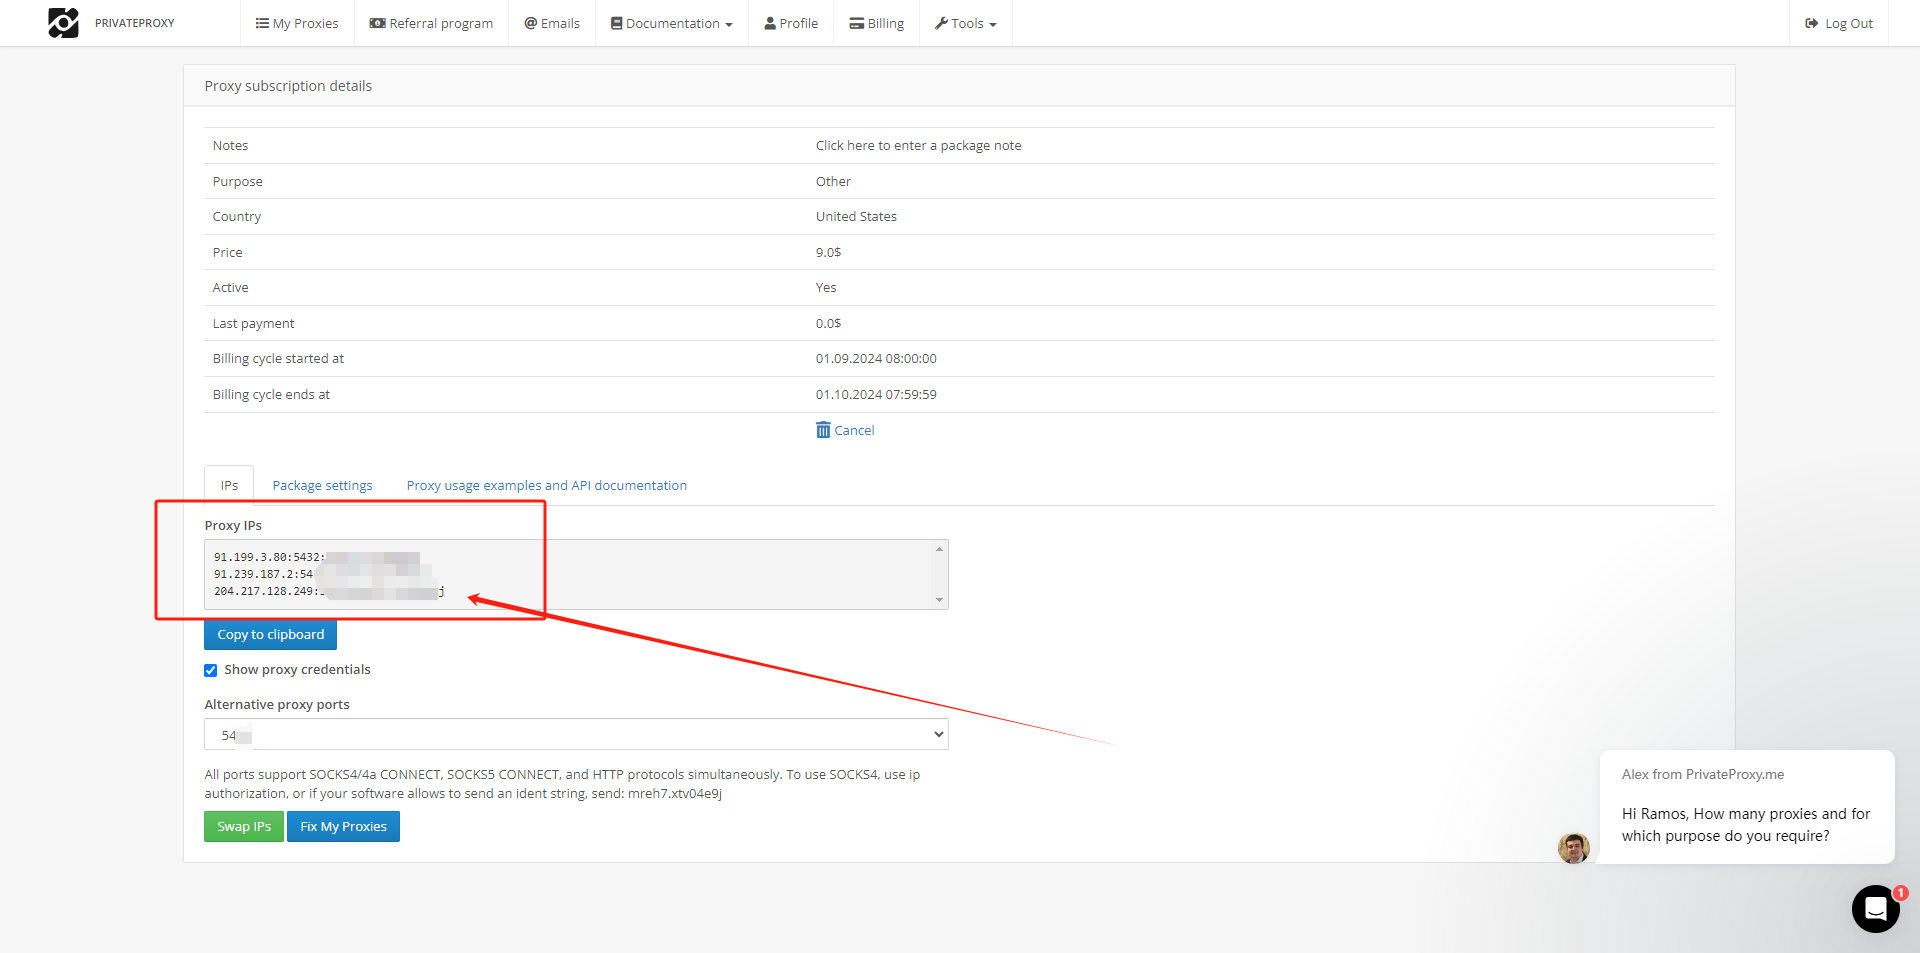The width and height of the screenshot is (1920, 953).
Task: Open the Profile page
Action: pyautogui.click(x=791, y=23)
